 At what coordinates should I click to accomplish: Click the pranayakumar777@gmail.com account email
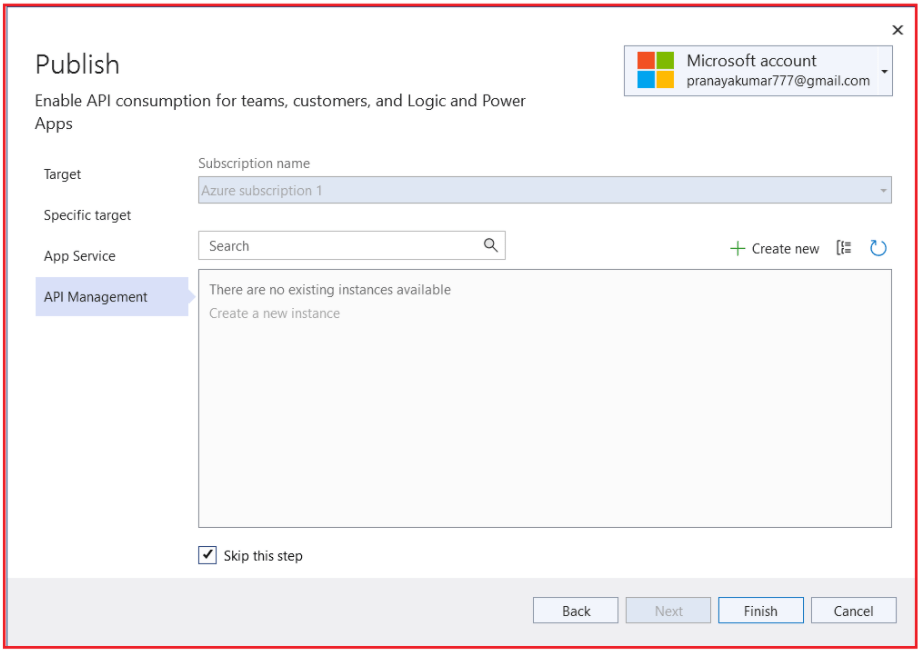pyautogui.click(x=778, y=80)
